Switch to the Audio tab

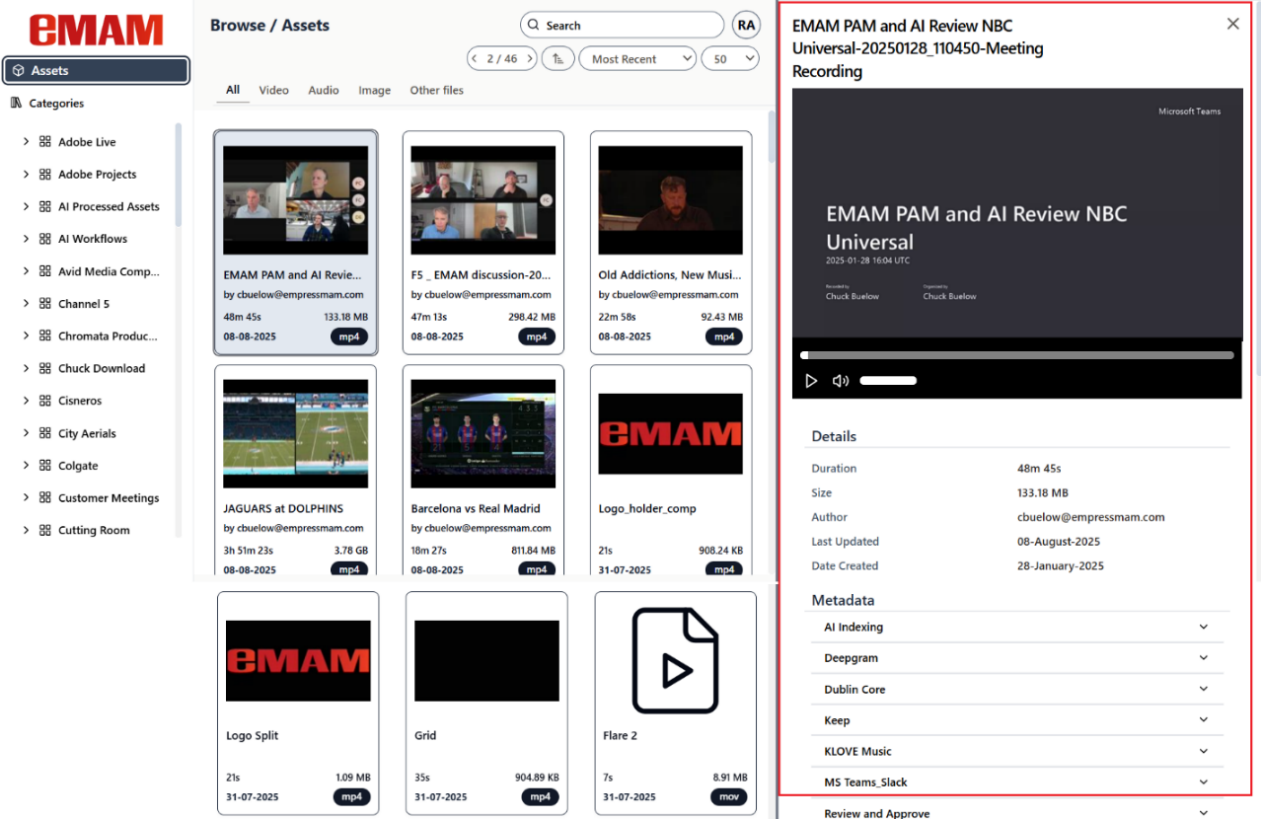click(x=324, y=90)
